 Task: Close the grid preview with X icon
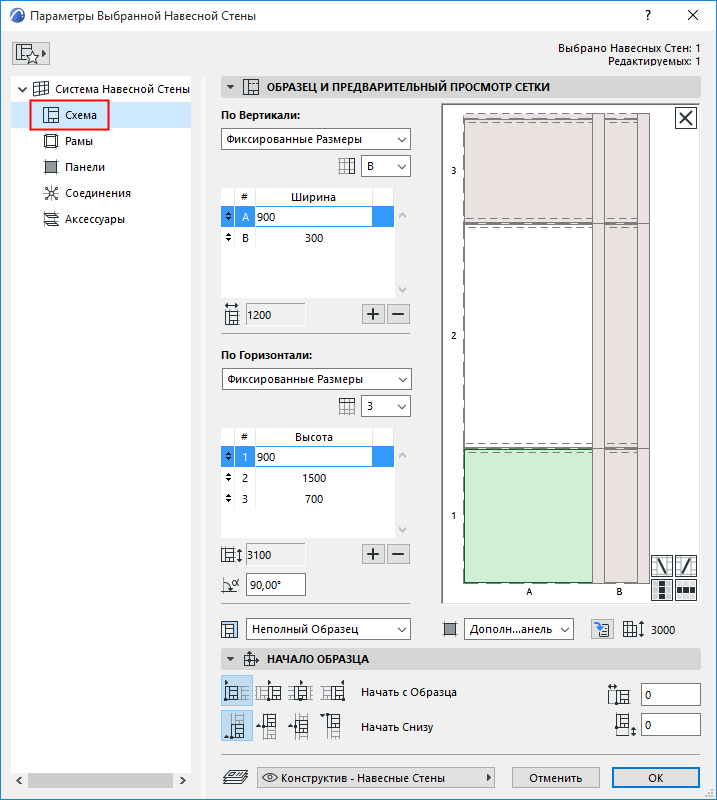pyautogui.click(x=685, y=118)
